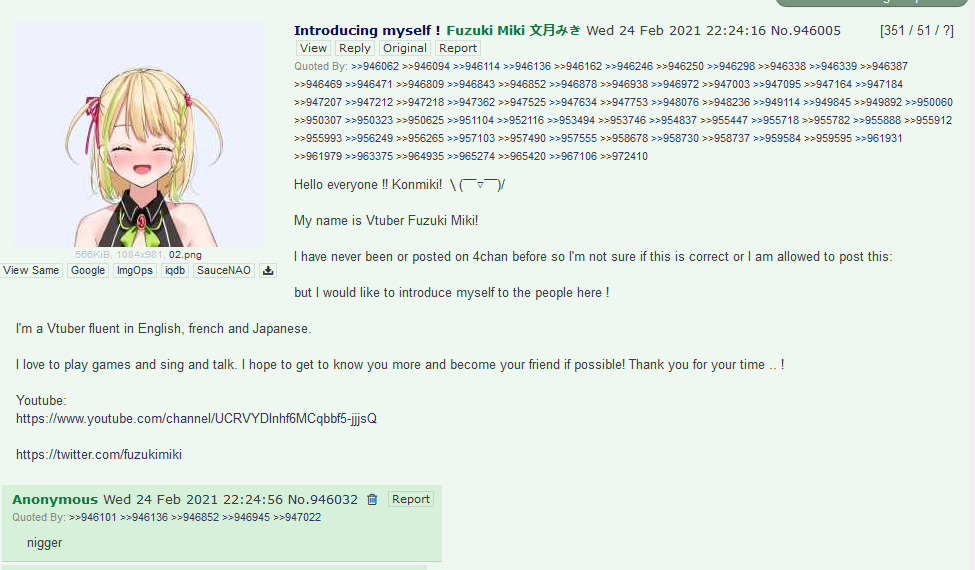The image size is (975, 570).
Task: Jump to quoted reply >>972410
Action: [624, 156]
